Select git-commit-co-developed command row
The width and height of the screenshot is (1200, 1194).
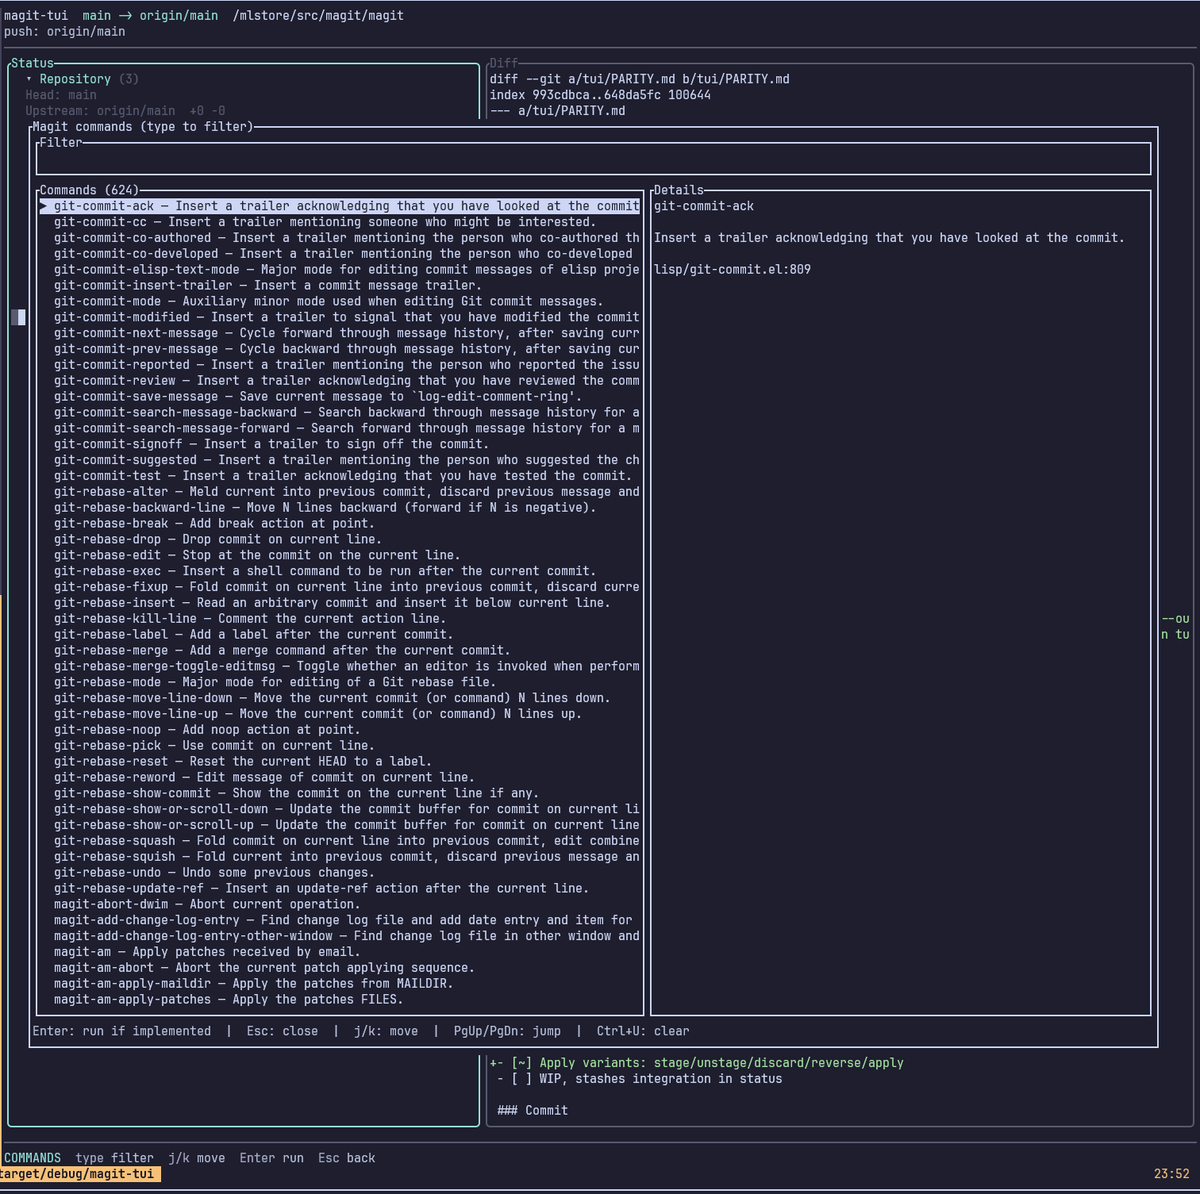340,254
